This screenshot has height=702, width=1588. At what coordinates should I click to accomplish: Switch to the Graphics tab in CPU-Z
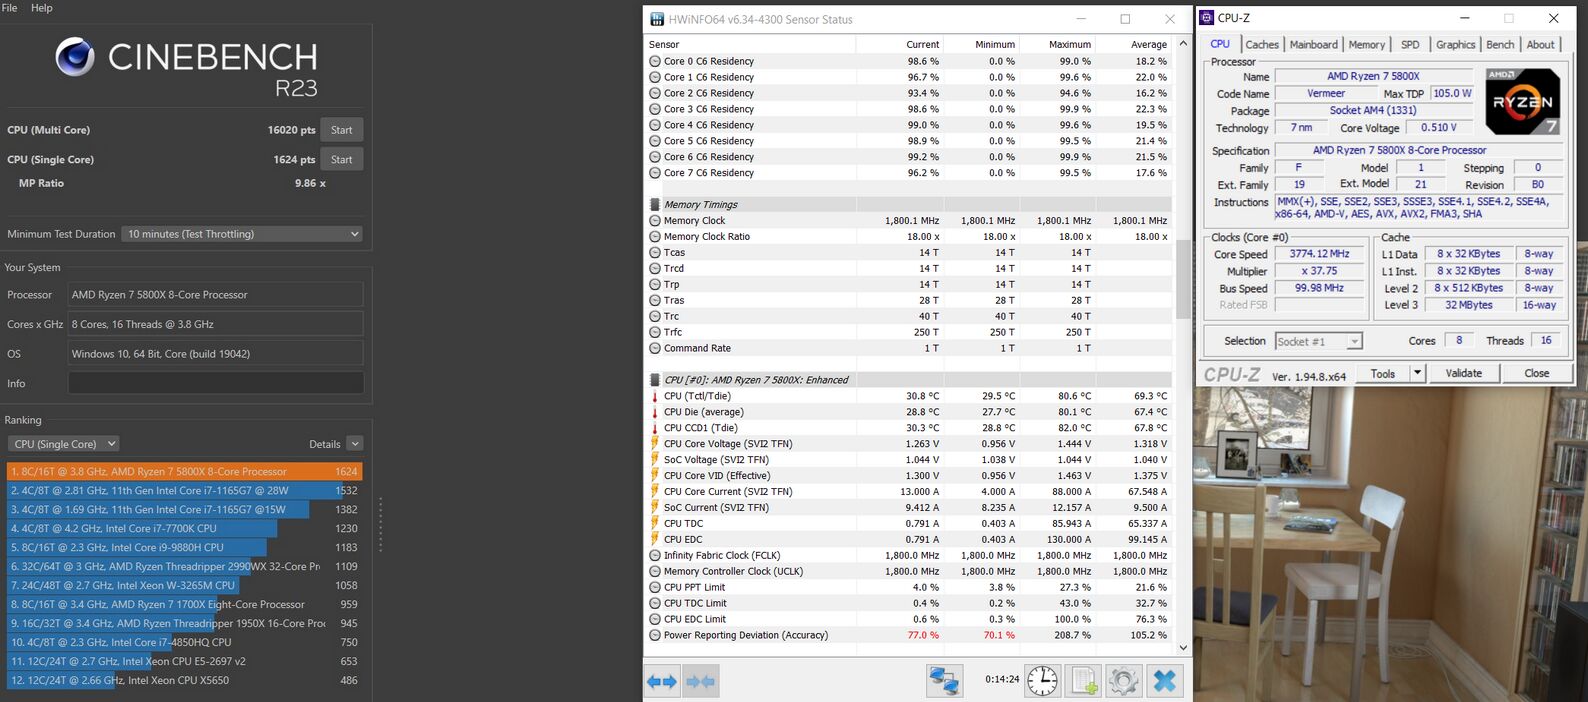pyautogui.click(x=1456, y=45)
